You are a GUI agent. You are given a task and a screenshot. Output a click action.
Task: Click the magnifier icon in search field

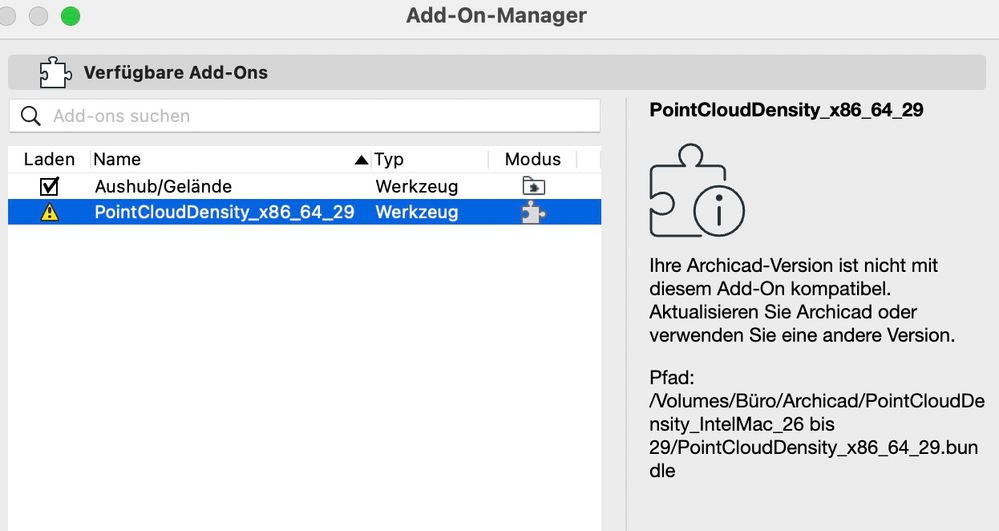[31, 116]
